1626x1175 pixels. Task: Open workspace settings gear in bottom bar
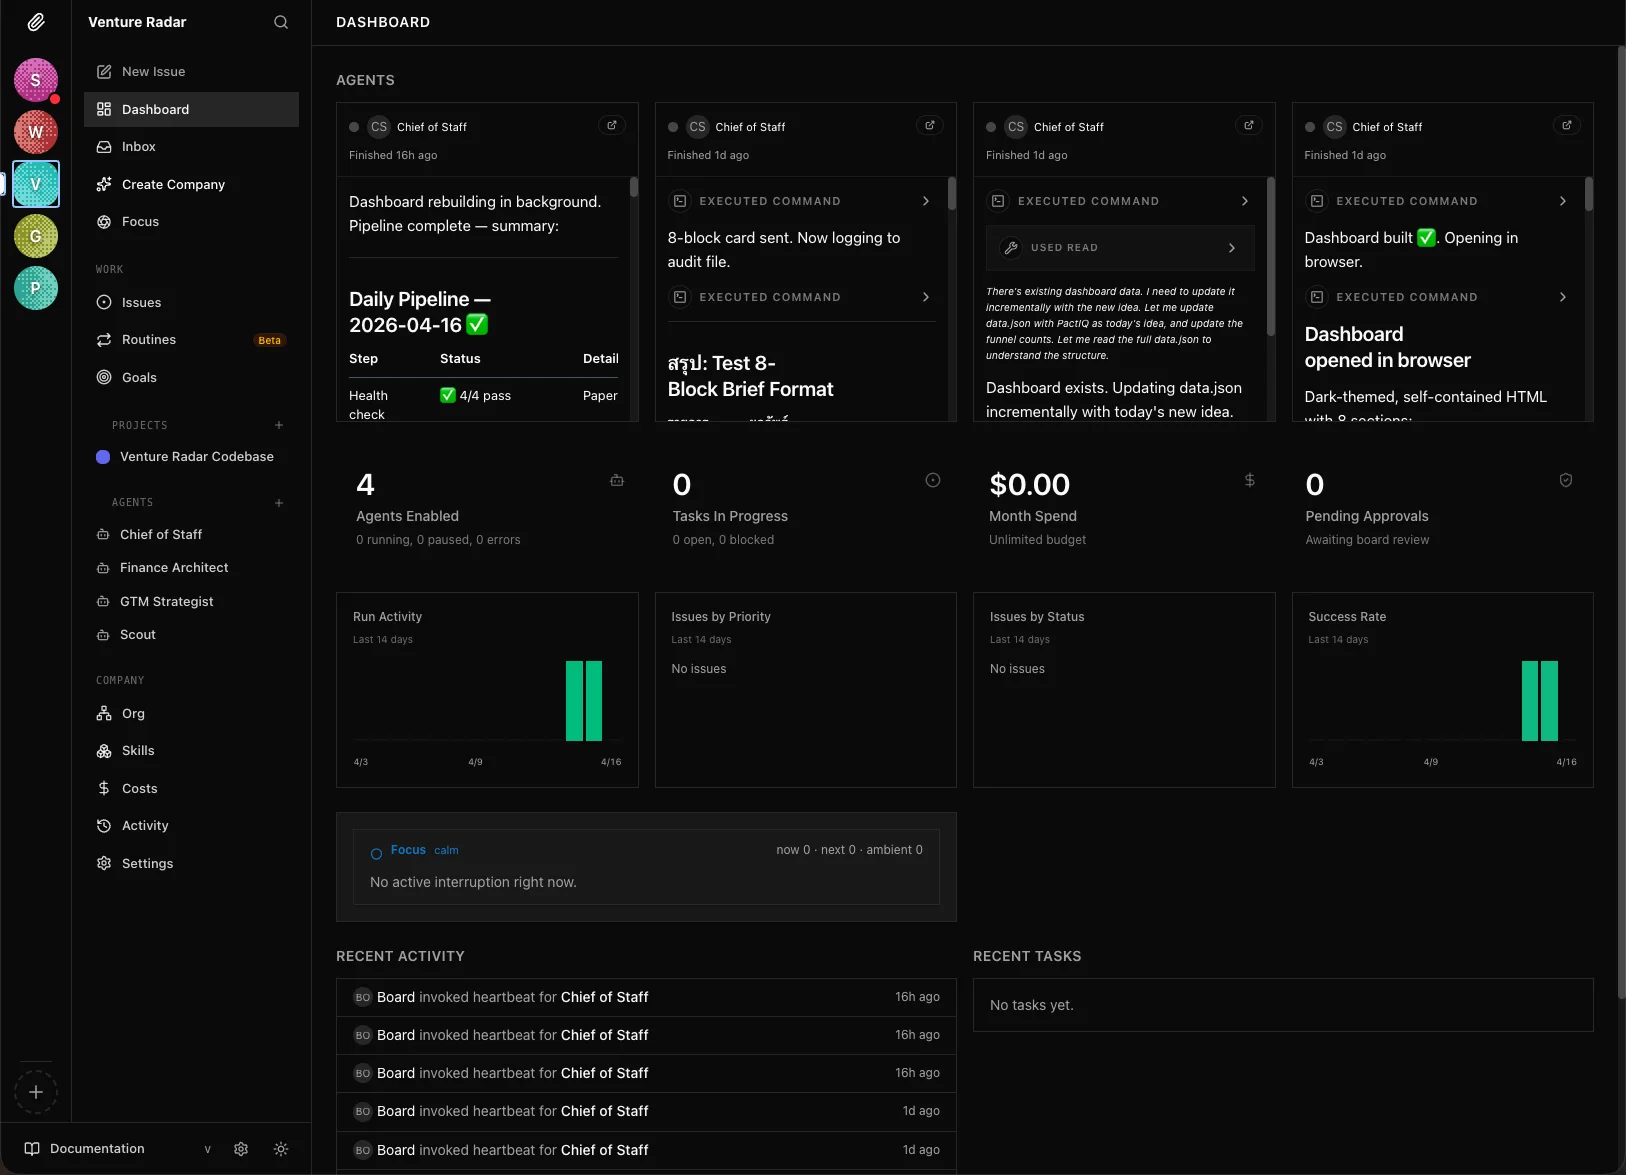pos(240,1149)
